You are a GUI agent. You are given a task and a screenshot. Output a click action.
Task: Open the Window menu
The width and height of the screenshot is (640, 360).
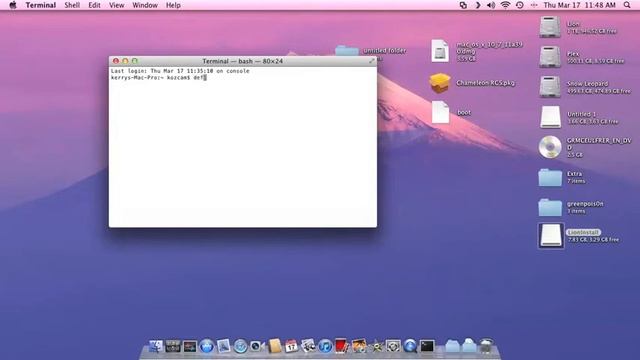[145, 5]
